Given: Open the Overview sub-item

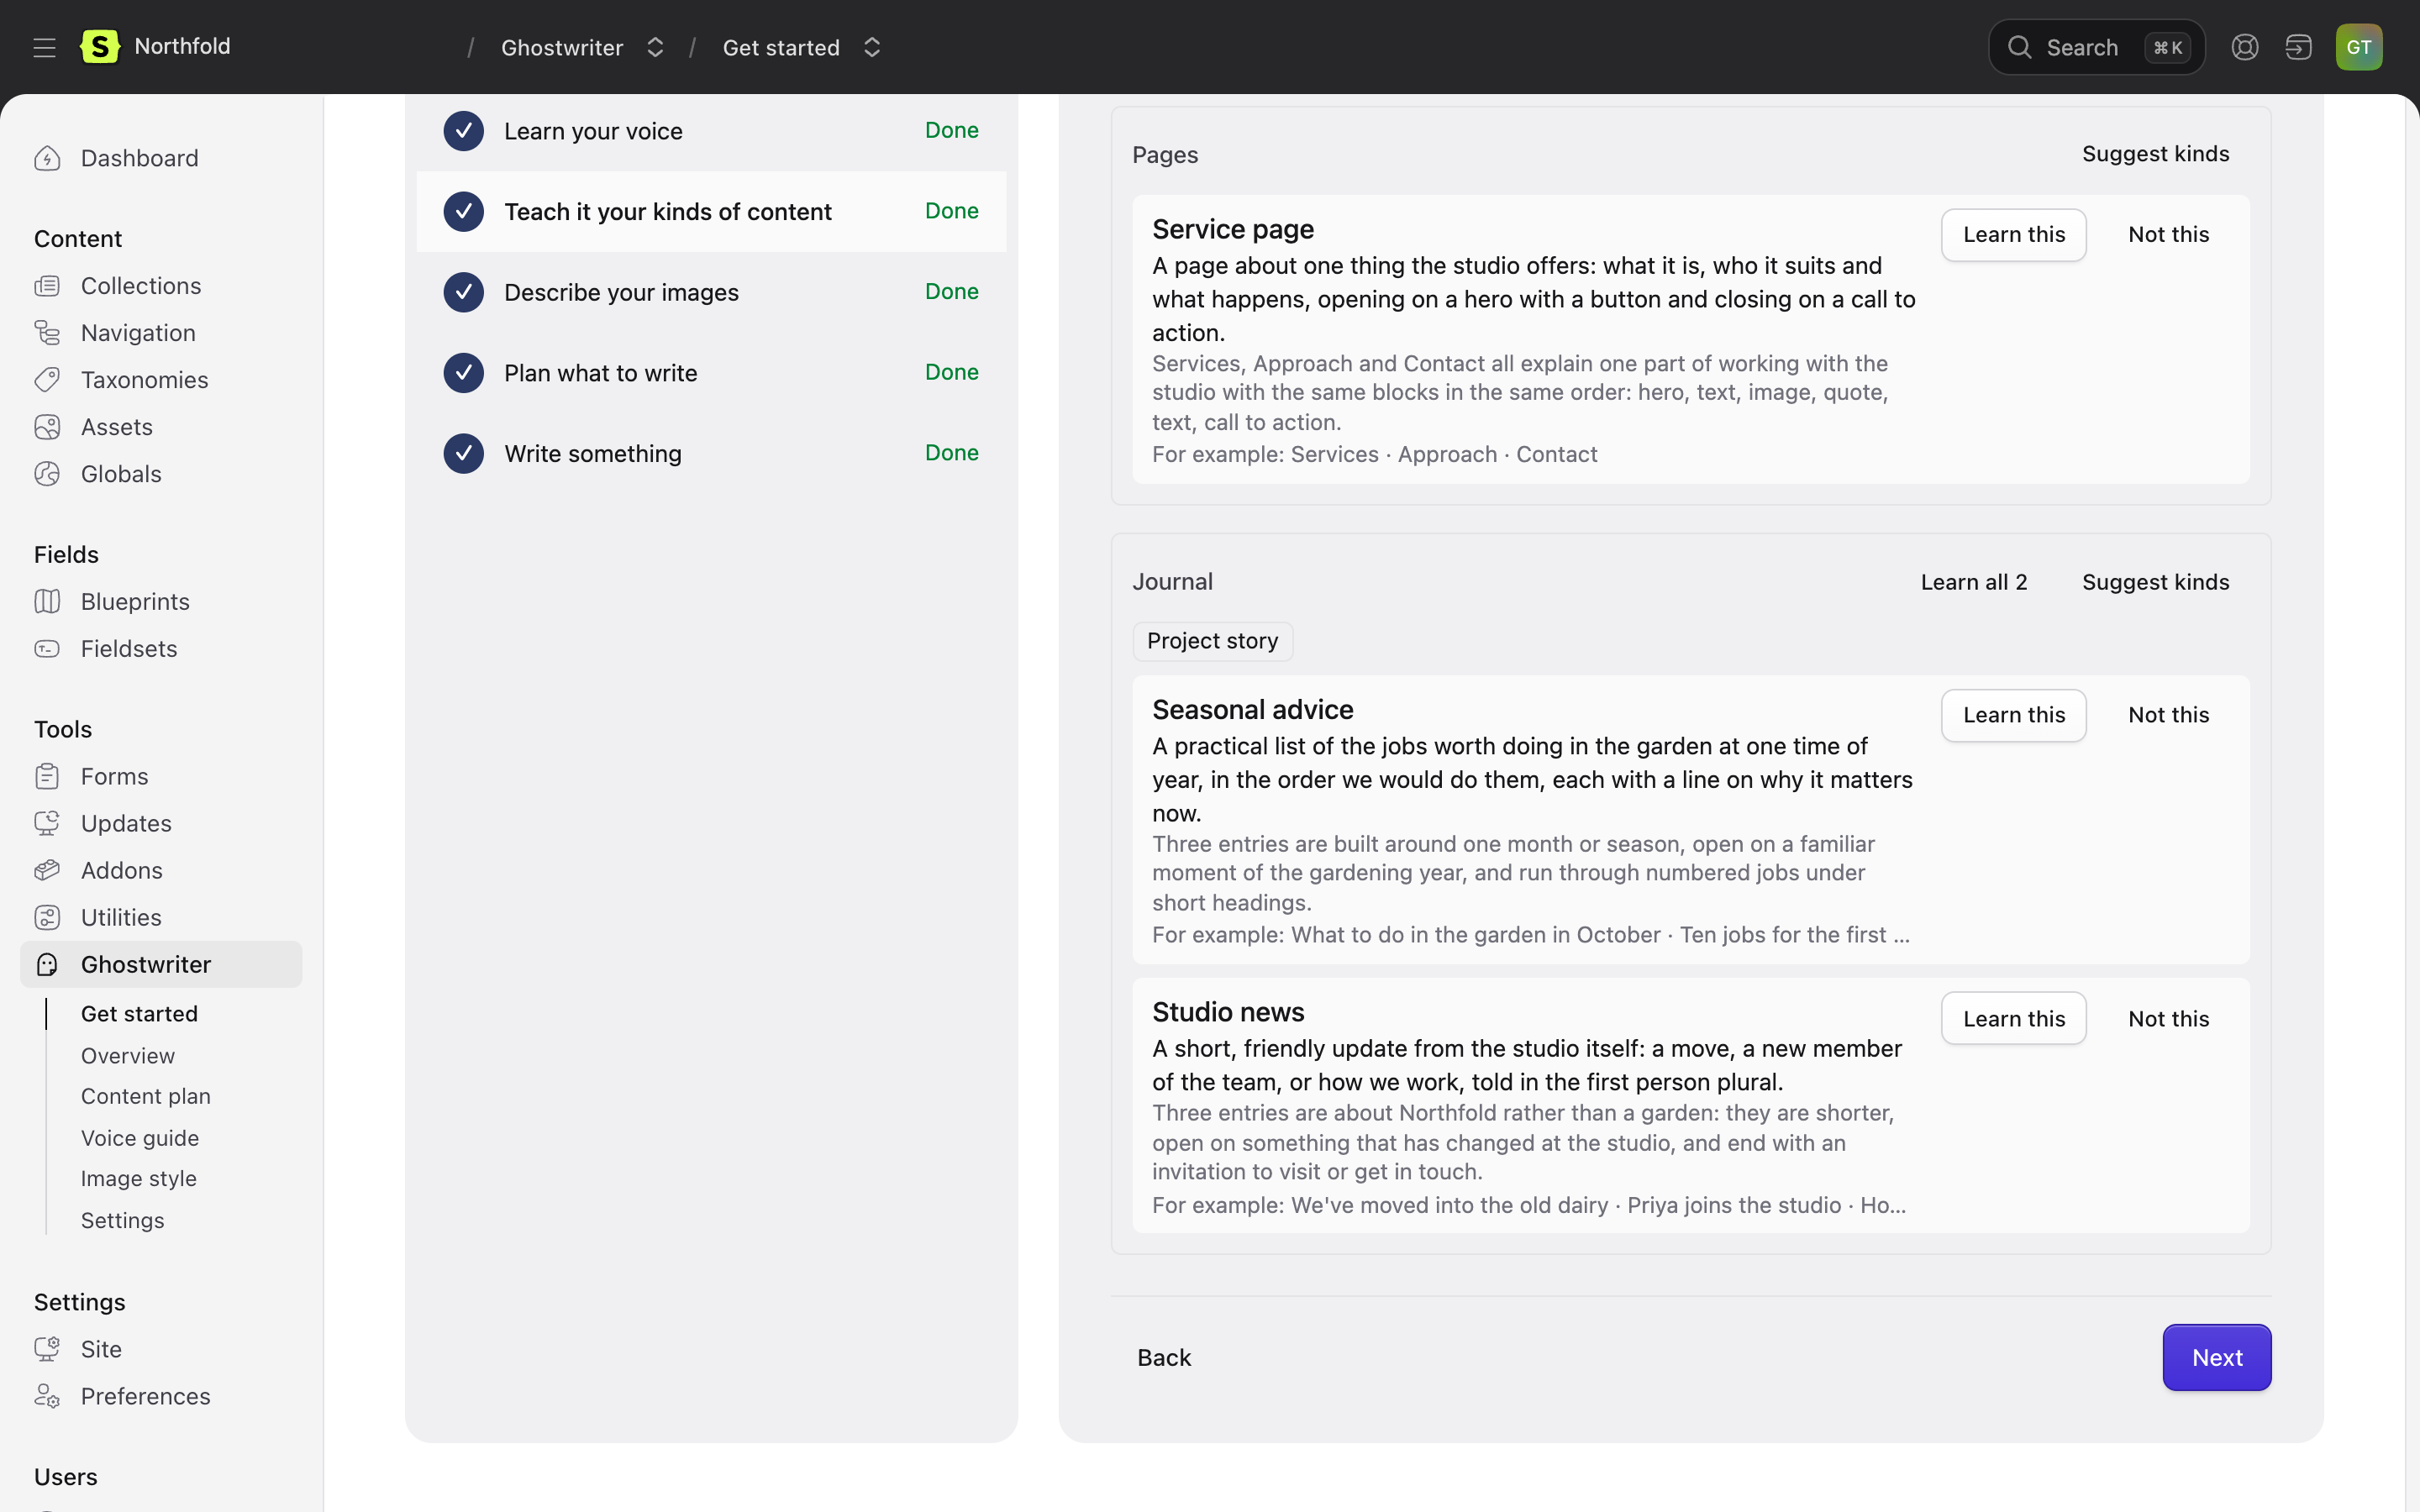Looking at the screenshot, I should [128, 1056].
